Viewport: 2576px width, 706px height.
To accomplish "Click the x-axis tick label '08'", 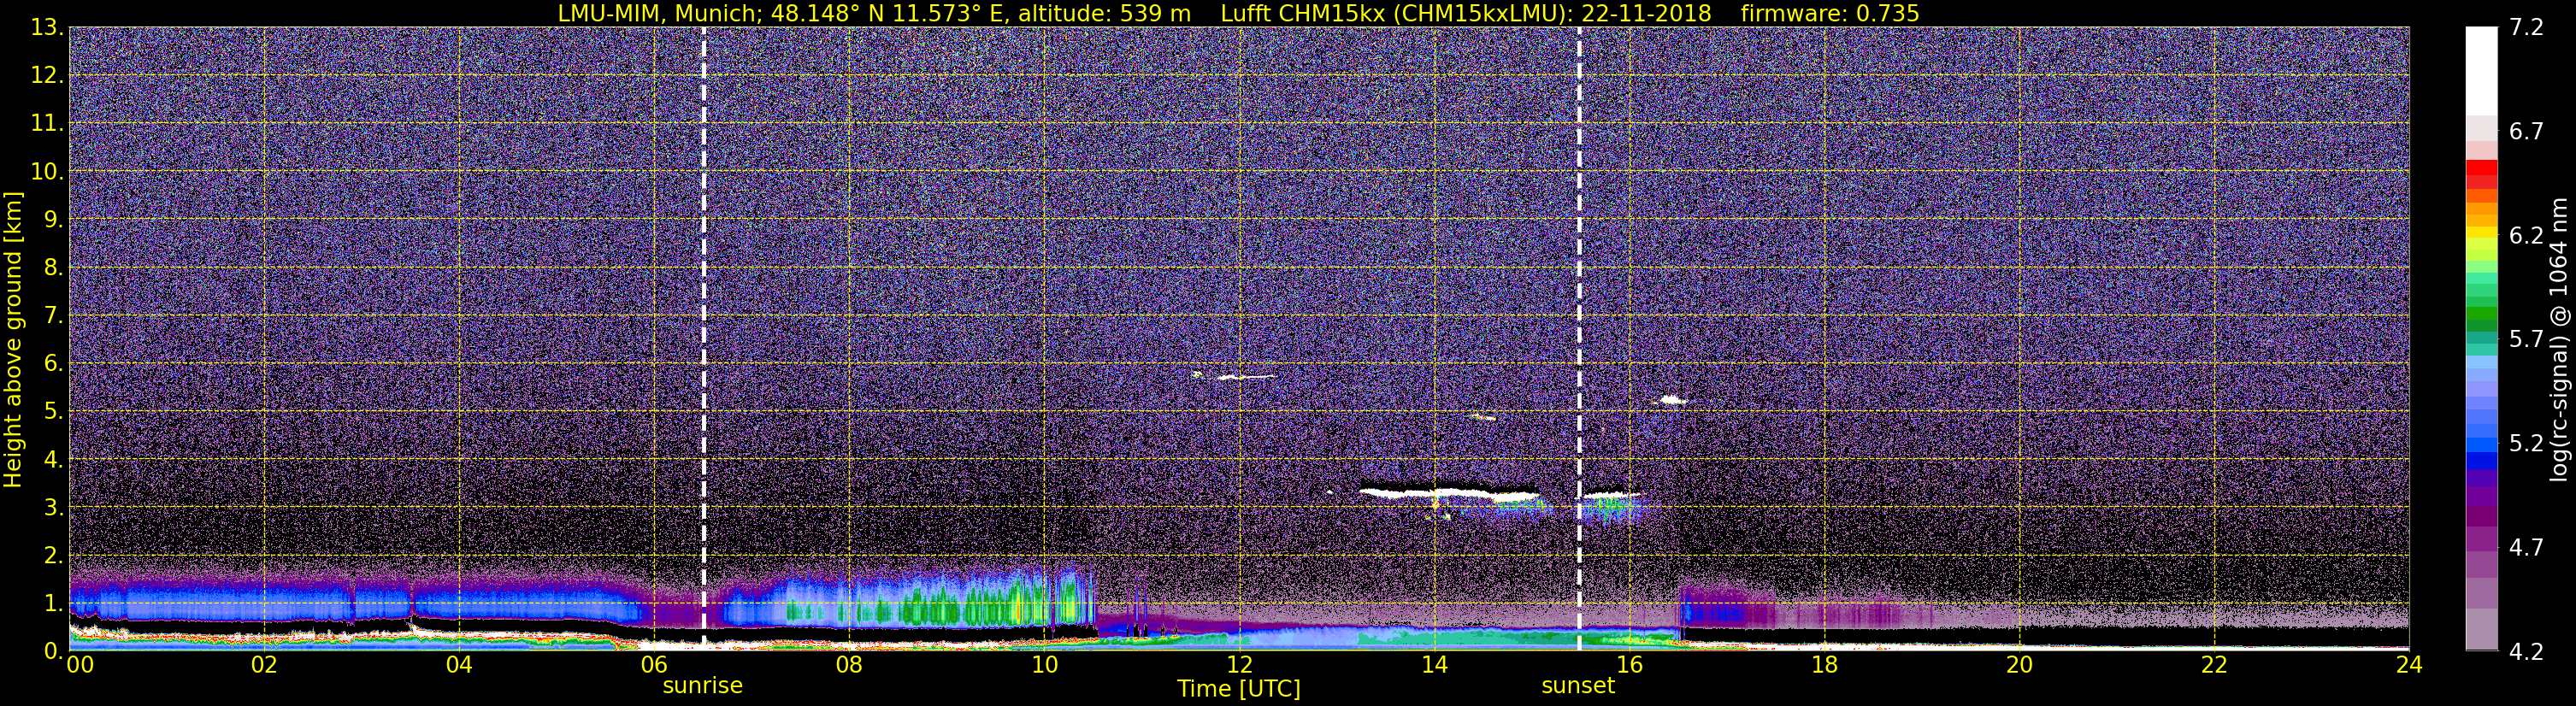I will tap(849, 664).
